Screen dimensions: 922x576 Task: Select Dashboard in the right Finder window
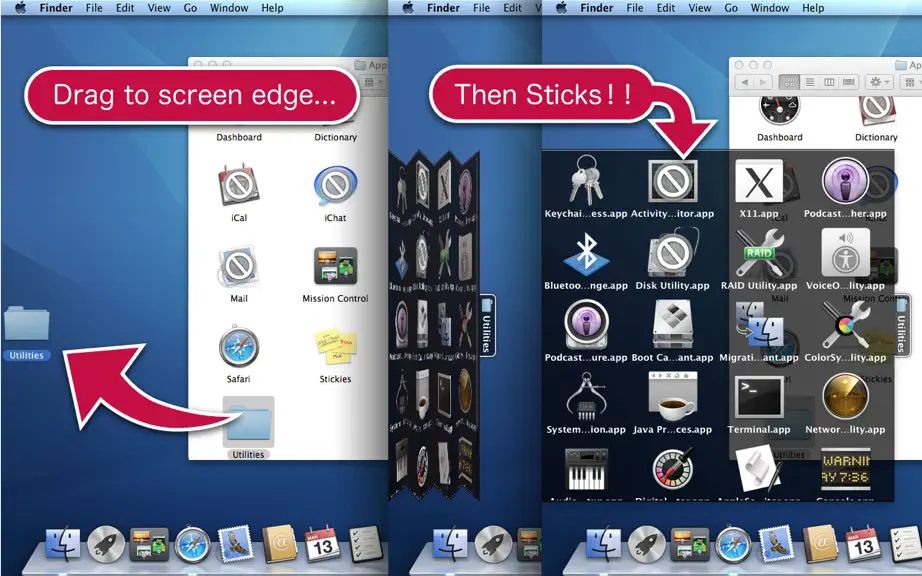point(780,113)
